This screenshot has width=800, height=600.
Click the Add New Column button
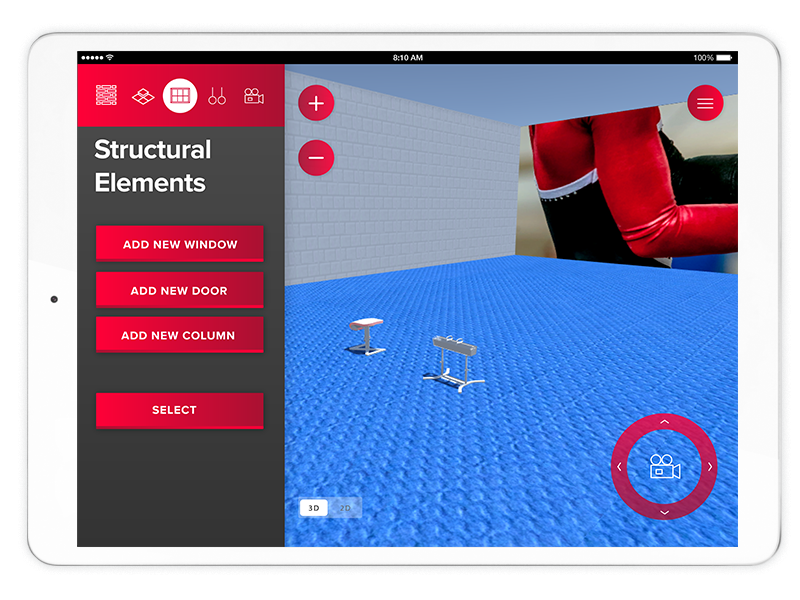point(180,335)
